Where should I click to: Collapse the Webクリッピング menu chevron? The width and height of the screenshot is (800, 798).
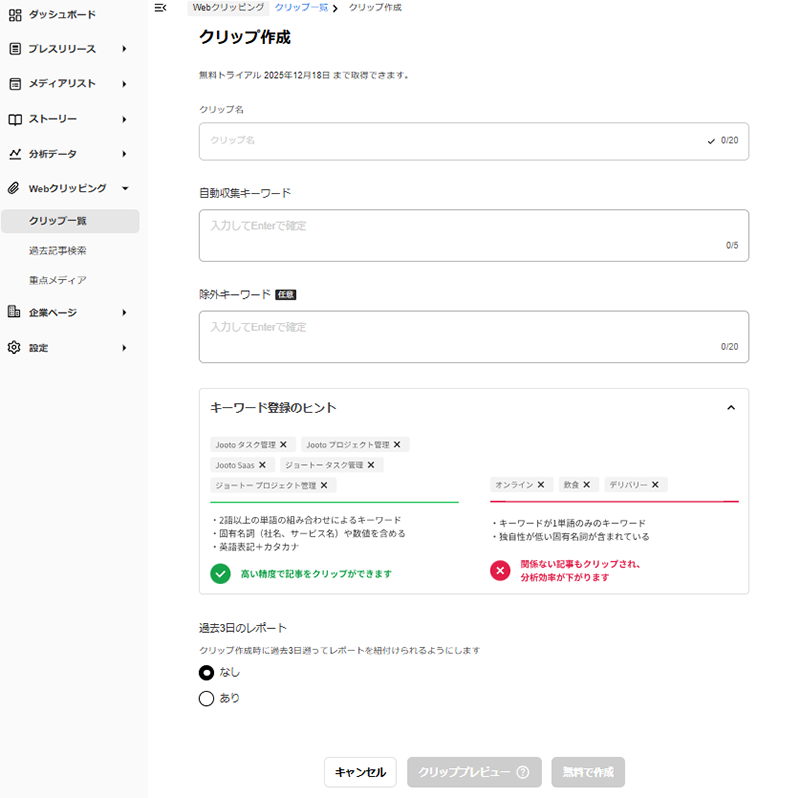[x=125, y=188]
